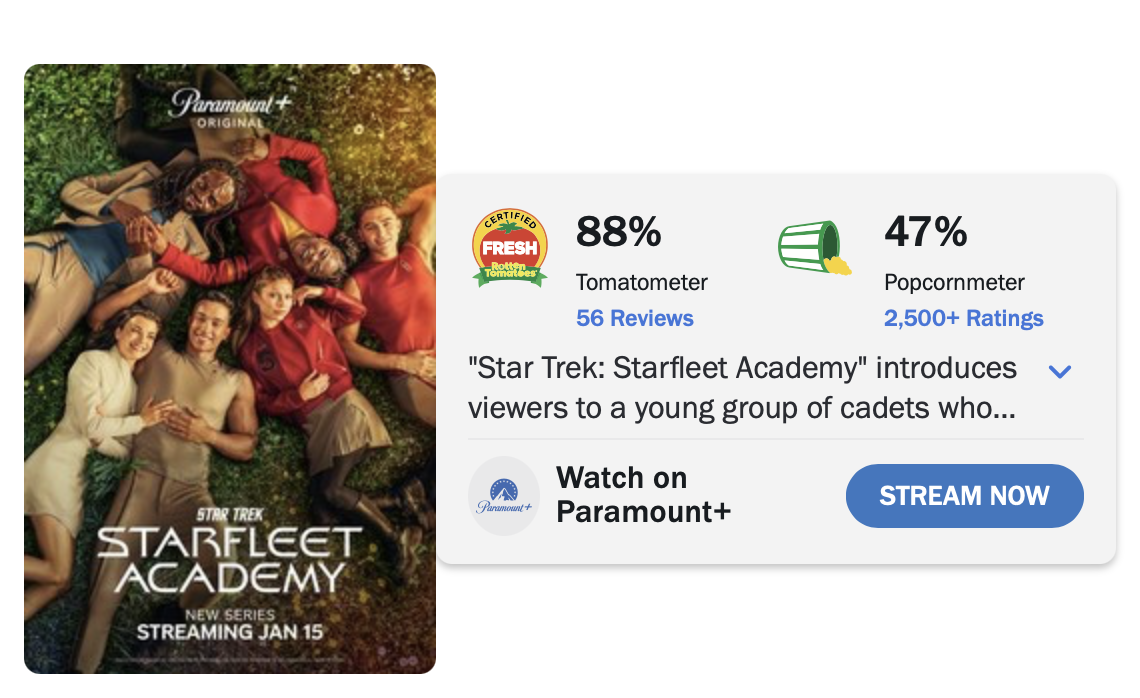
Task: Click the Certified Fresh tomato badge icon
Action: (x=510, y=247)
